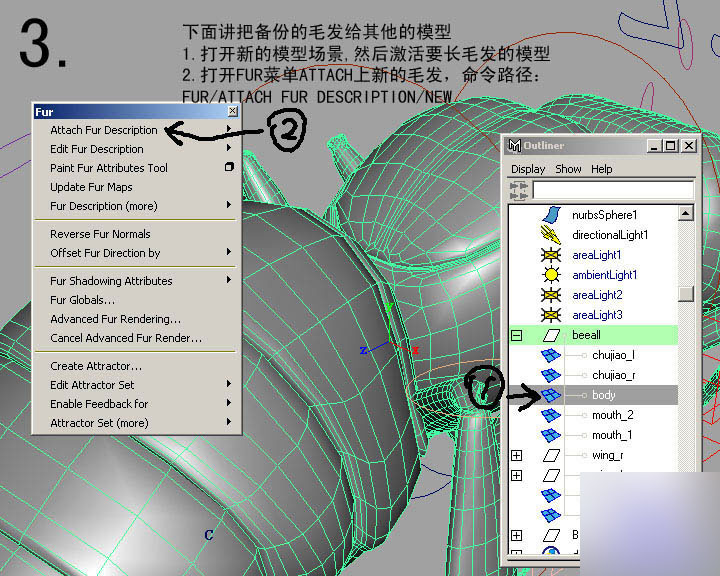Open Attach Fur Description submenu
The height and width of the screenshot is (576, 720).
click(136, 130)
